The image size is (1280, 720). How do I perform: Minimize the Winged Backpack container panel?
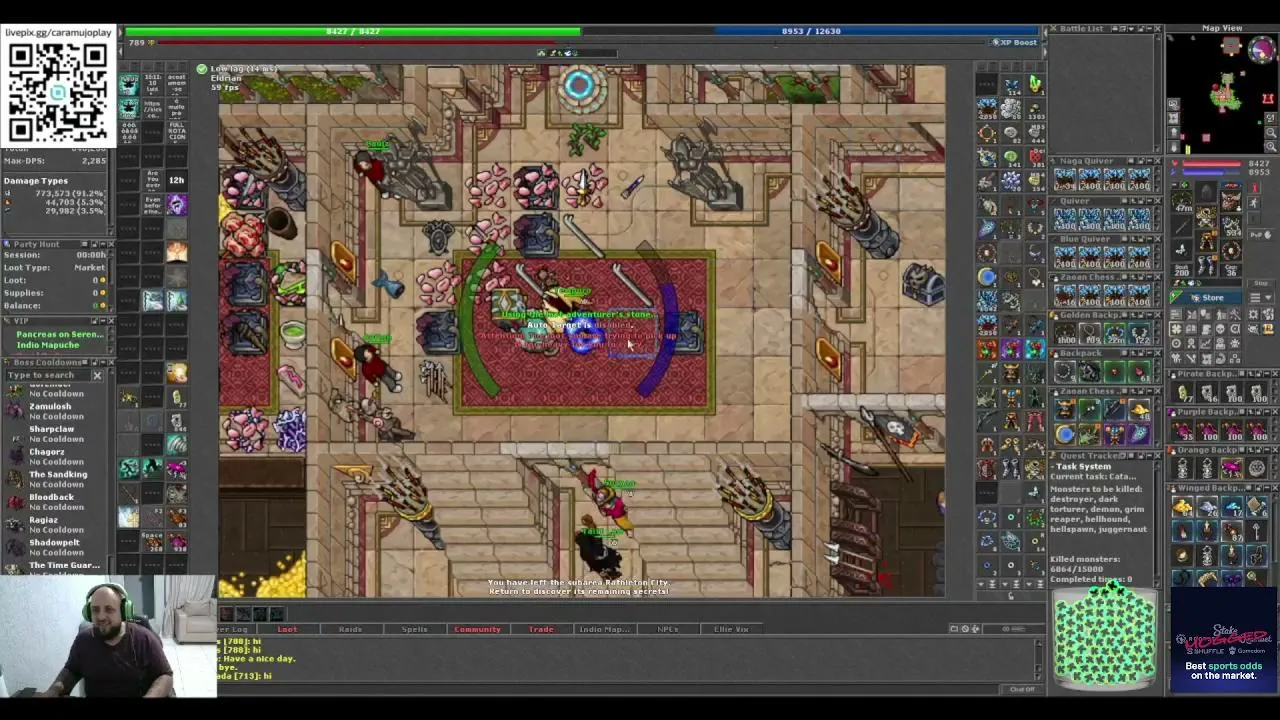click(1267, 488)
